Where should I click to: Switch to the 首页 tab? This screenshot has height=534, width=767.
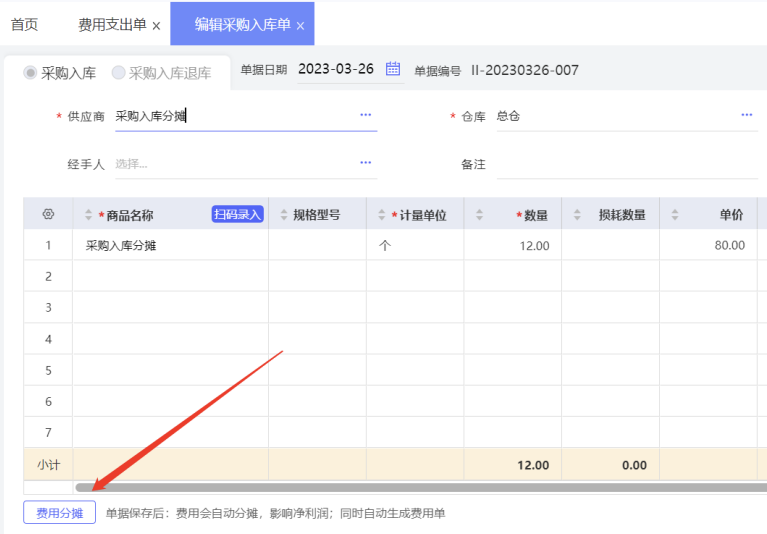point(24,25)
